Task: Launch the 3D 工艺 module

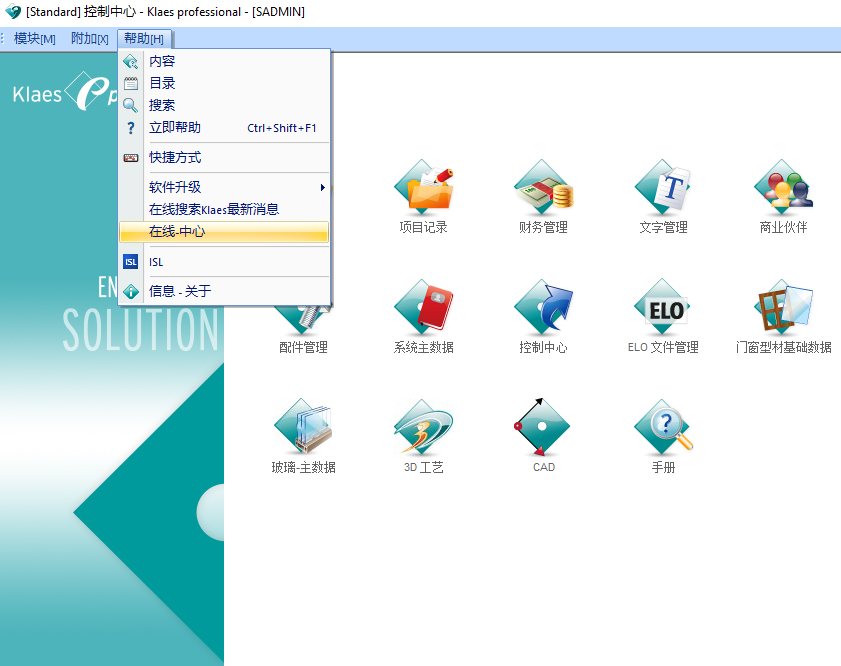Action: [424, 428]
